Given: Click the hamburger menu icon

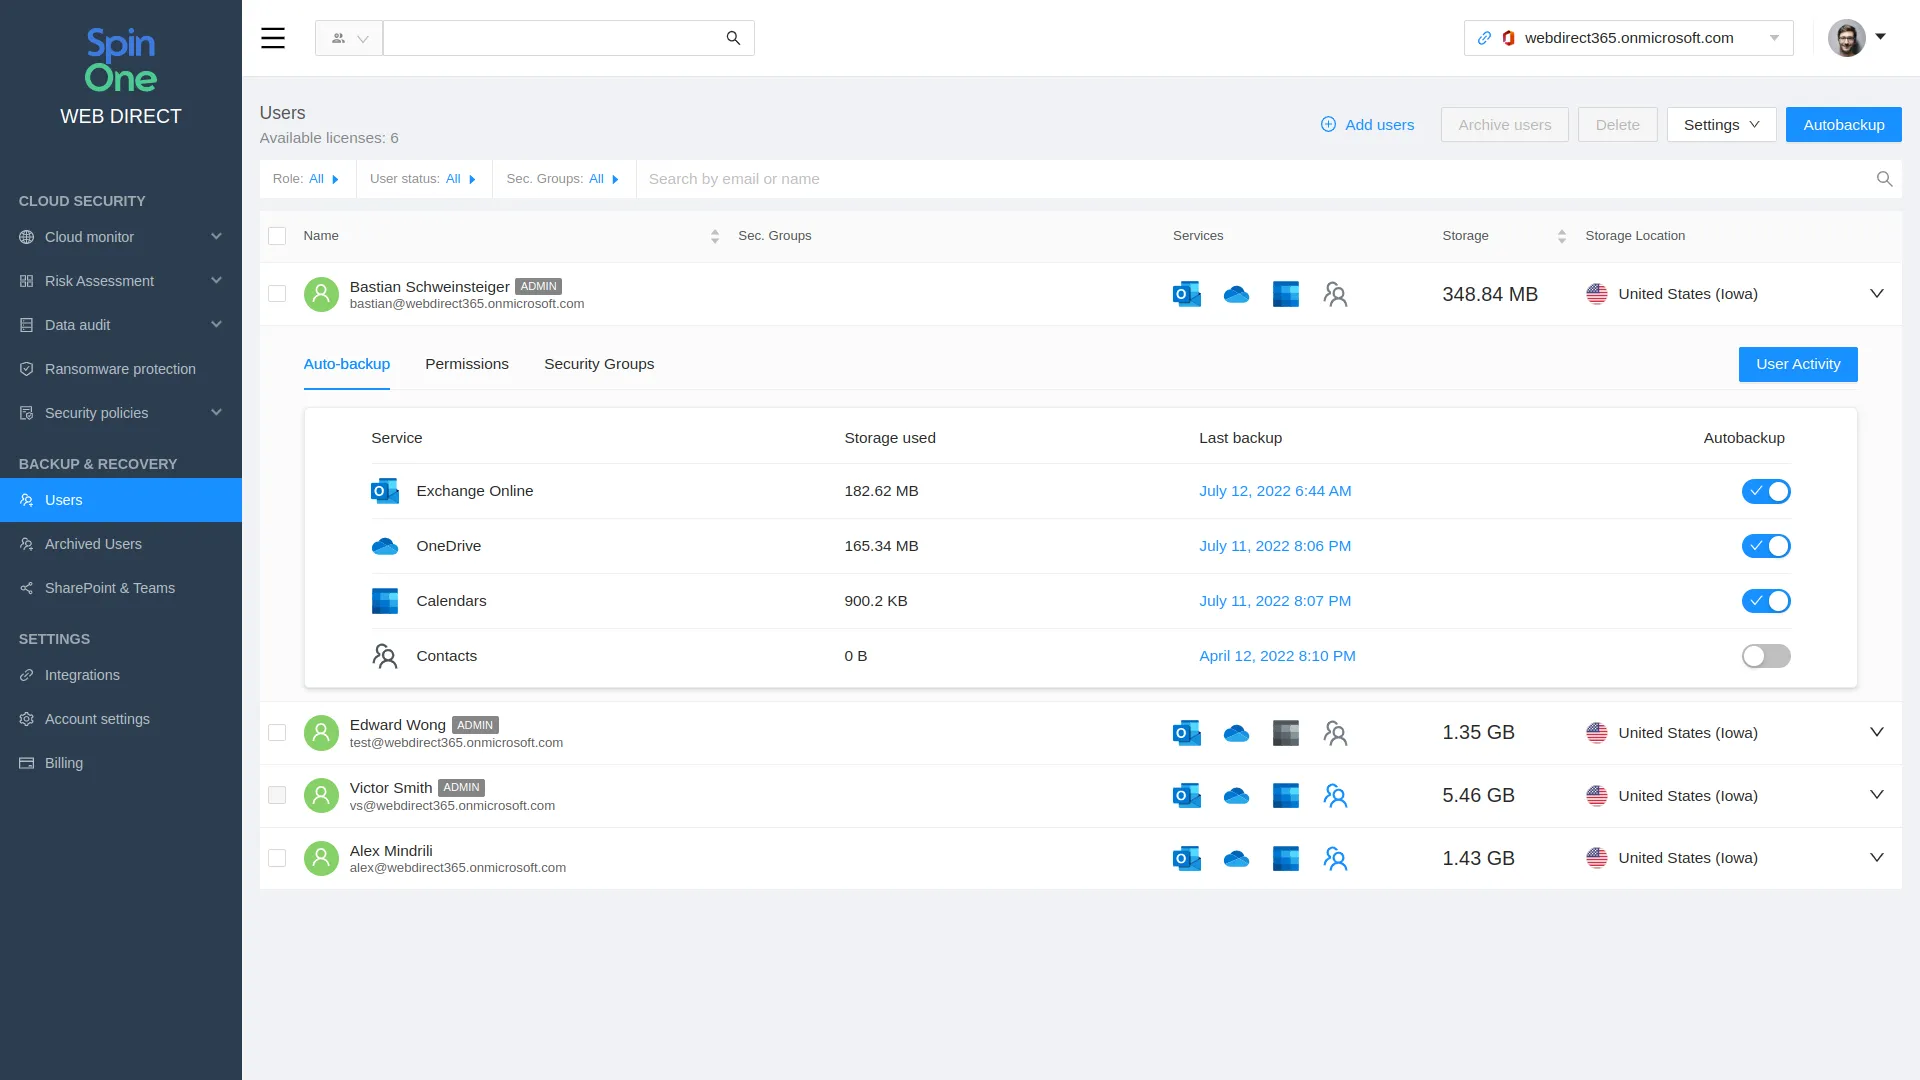Looking at the screenshot, I should pyautogui.click(x=273, y=38).
